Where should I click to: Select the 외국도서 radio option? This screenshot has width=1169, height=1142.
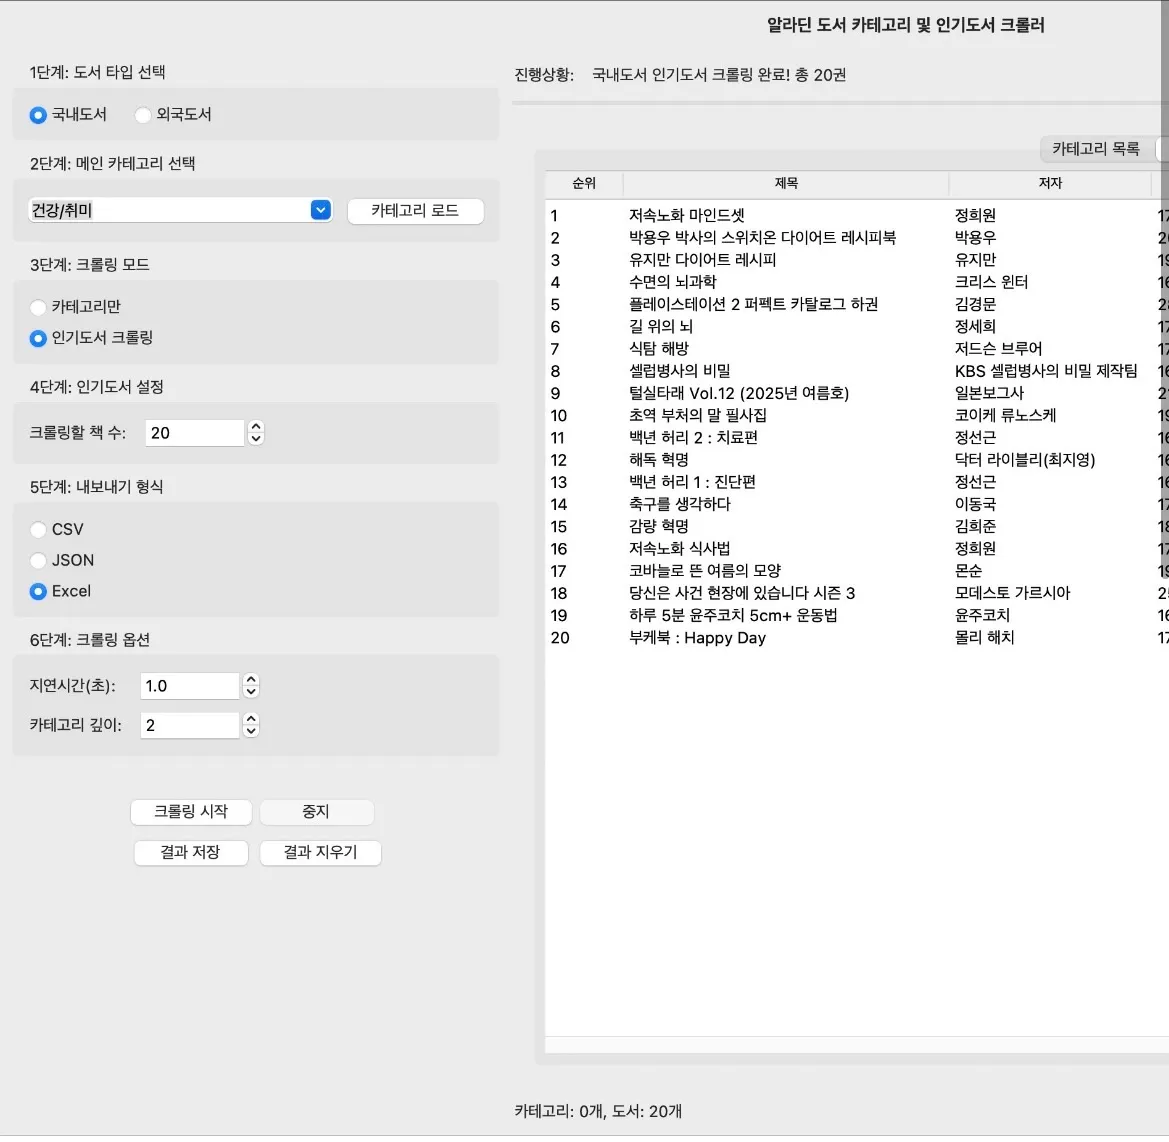click(x=143, y=115)
